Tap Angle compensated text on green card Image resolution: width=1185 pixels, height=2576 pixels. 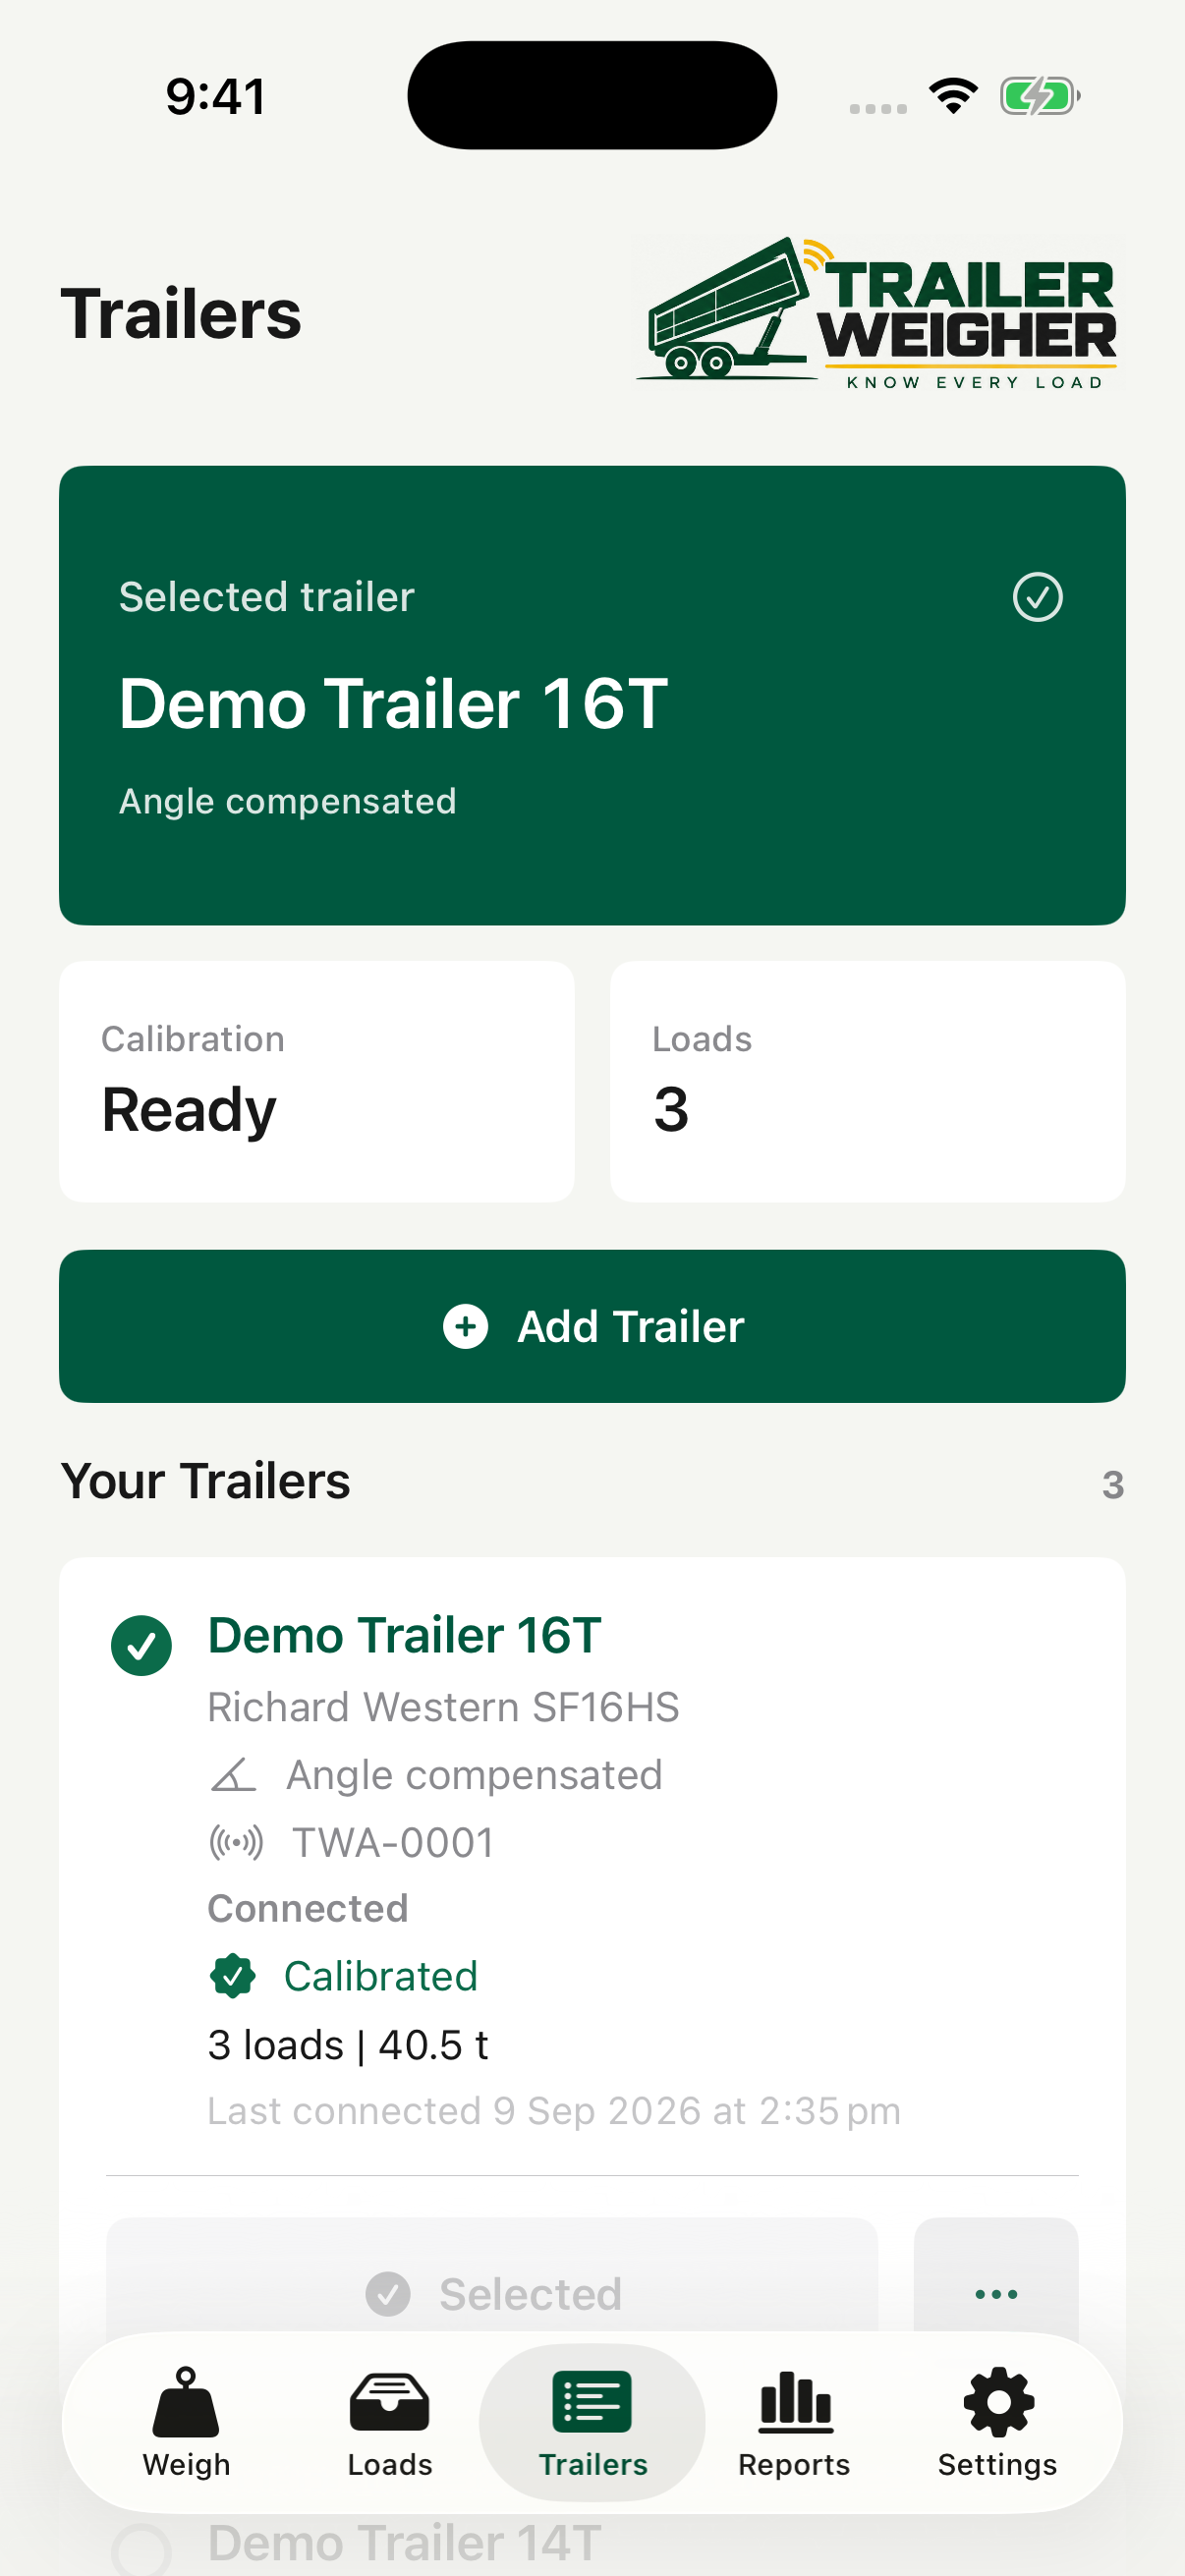tap(288, 802)
